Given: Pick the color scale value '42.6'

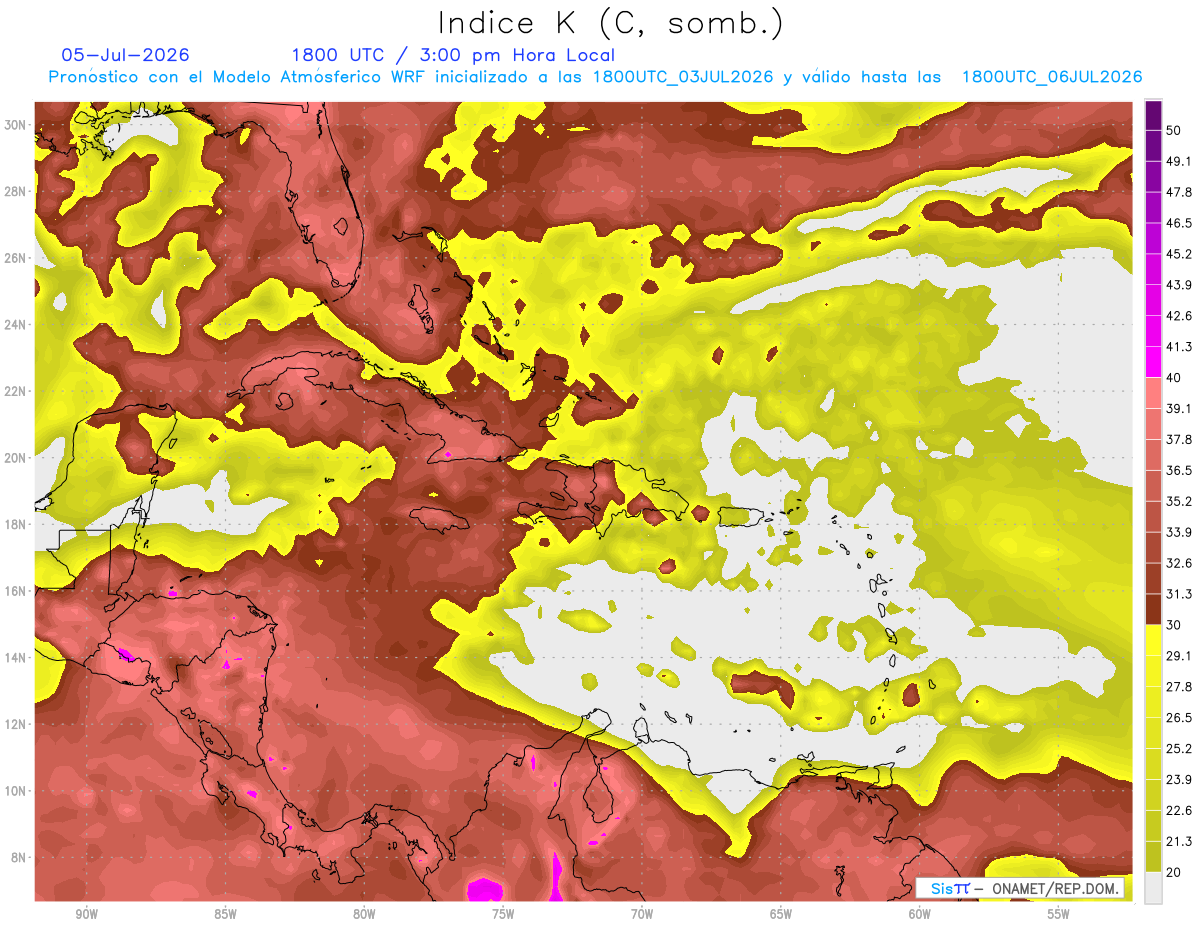Looking at the screenshot, I should (1179, 316).
